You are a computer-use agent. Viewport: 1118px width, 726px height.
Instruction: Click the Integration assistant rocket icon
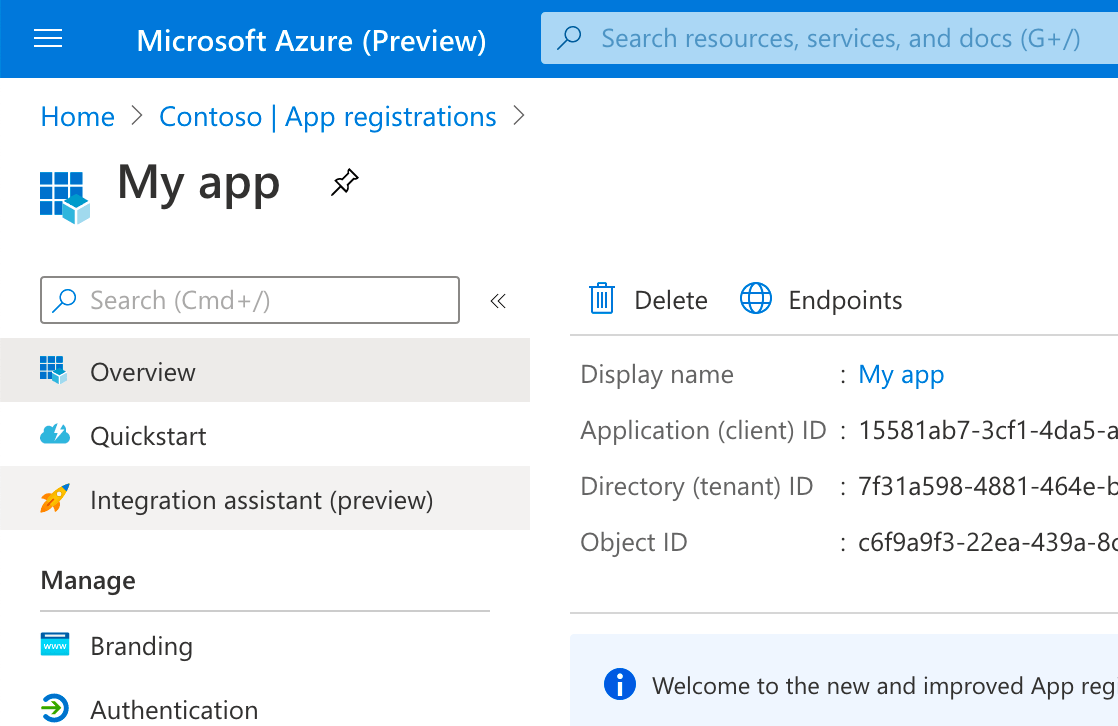coord(55,499)
